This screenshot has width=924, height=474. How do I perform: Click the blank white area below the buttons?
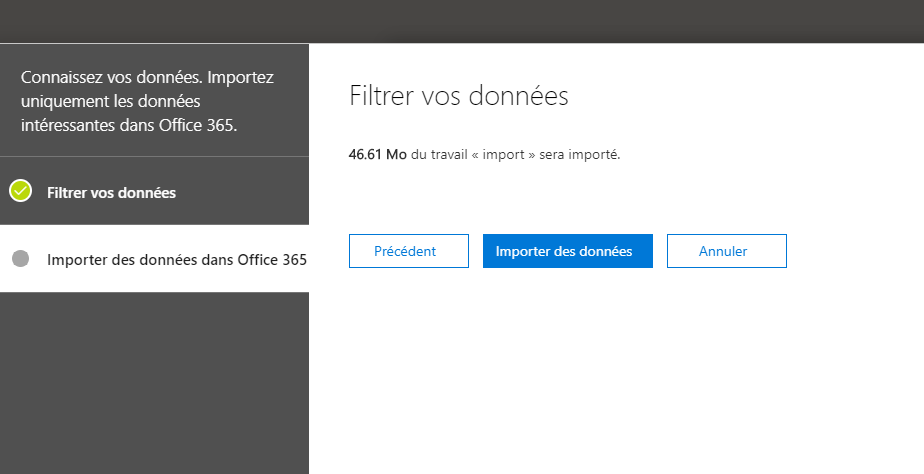616,371
